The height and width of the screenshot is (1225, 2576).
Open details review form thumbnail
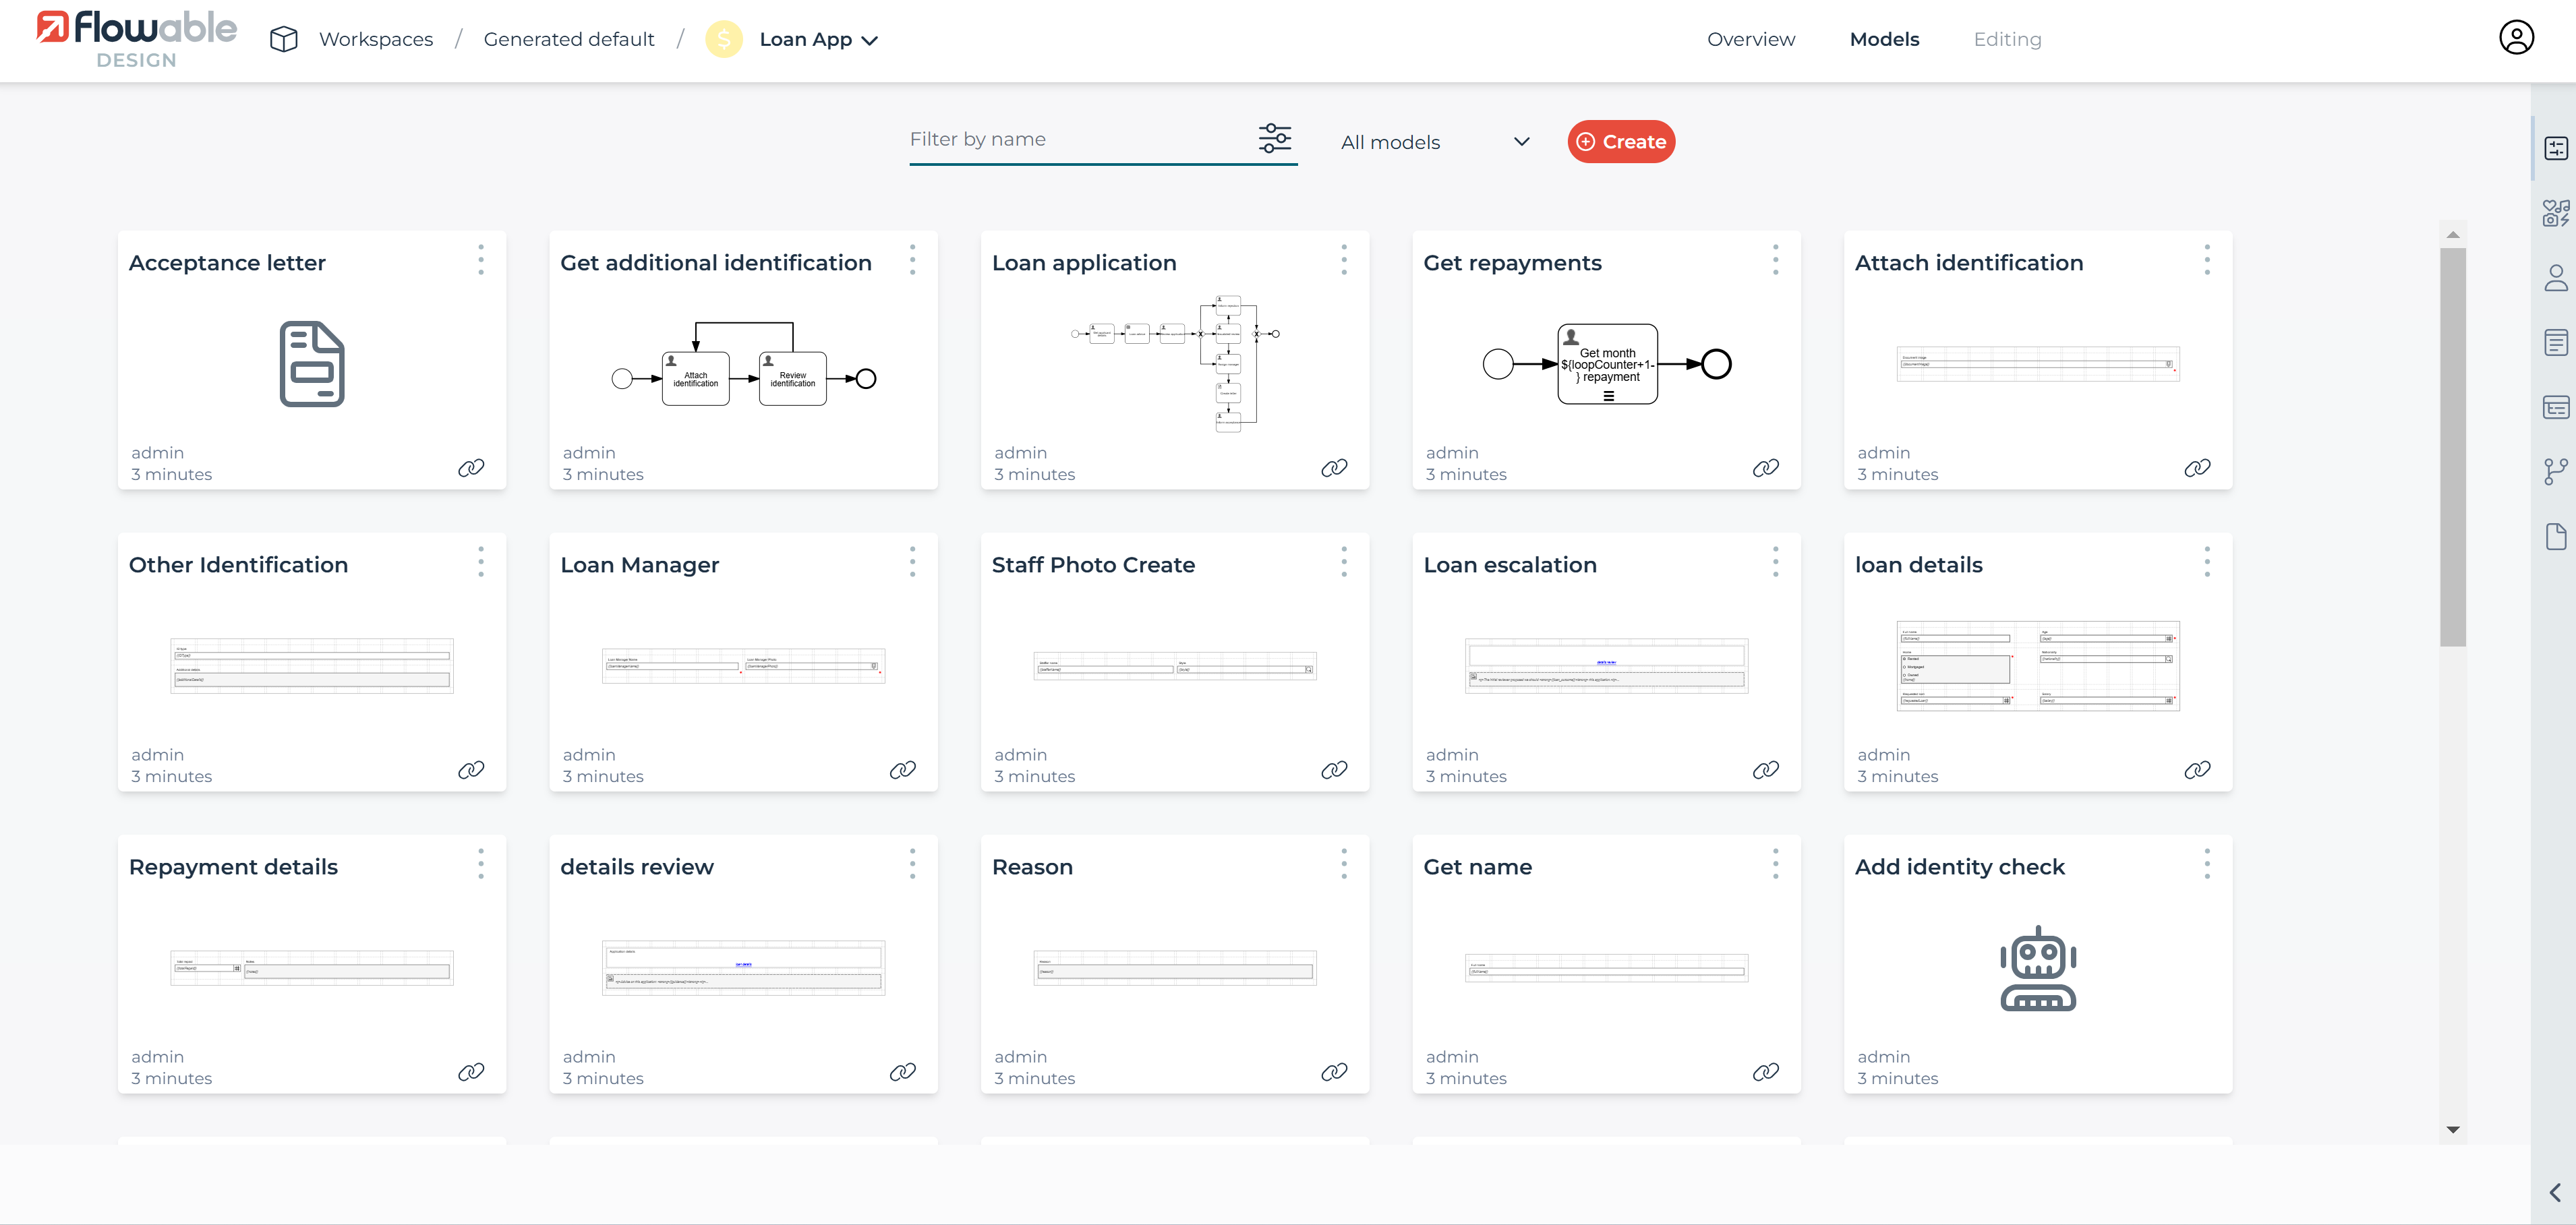point(743,968)
